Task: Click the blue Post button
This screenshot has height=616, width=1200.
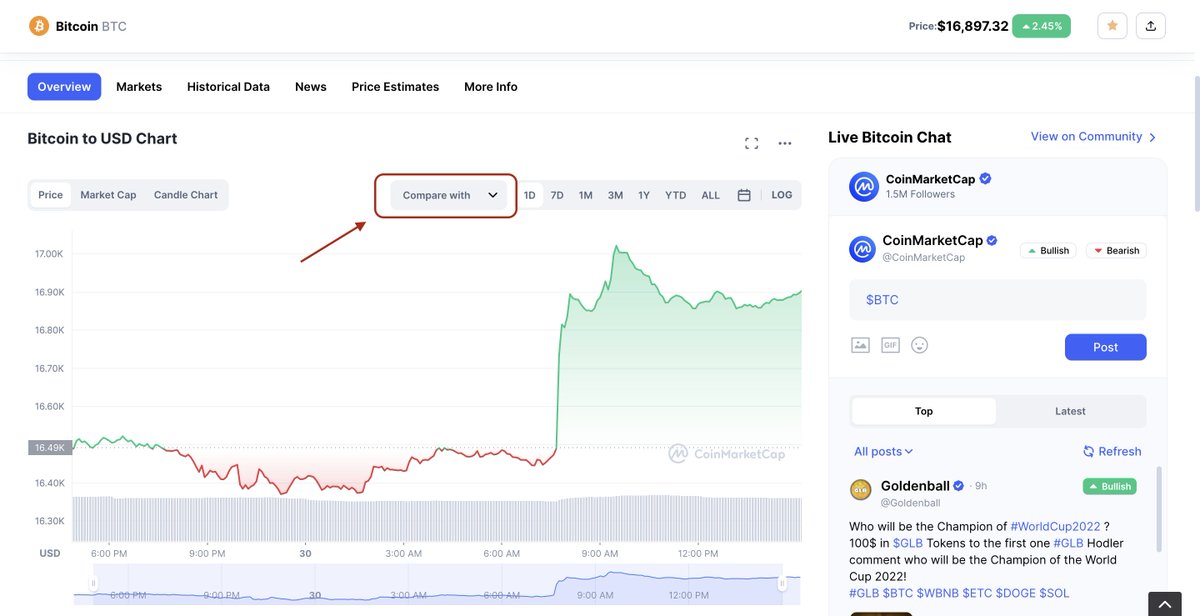Action: (x=1105, y=347)
